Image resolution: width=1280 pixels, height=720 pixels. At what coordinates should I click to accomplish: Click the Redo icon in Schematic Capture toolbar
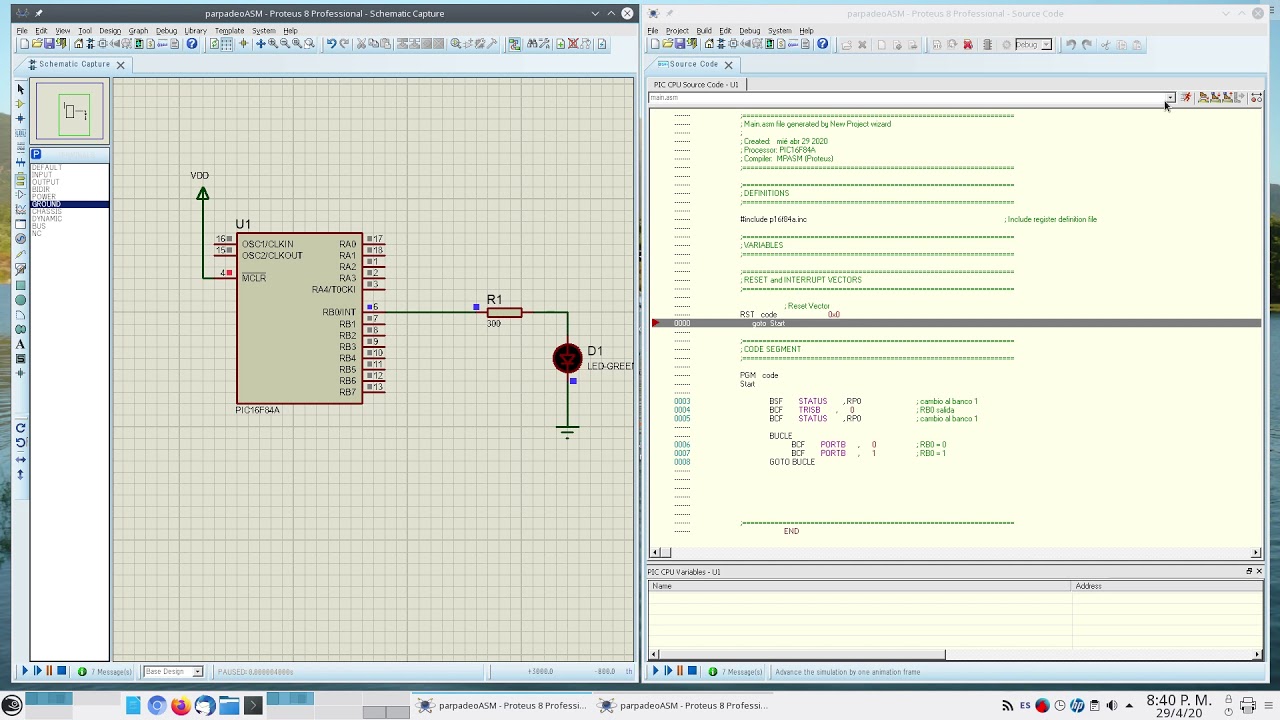(x=344, y=44)
